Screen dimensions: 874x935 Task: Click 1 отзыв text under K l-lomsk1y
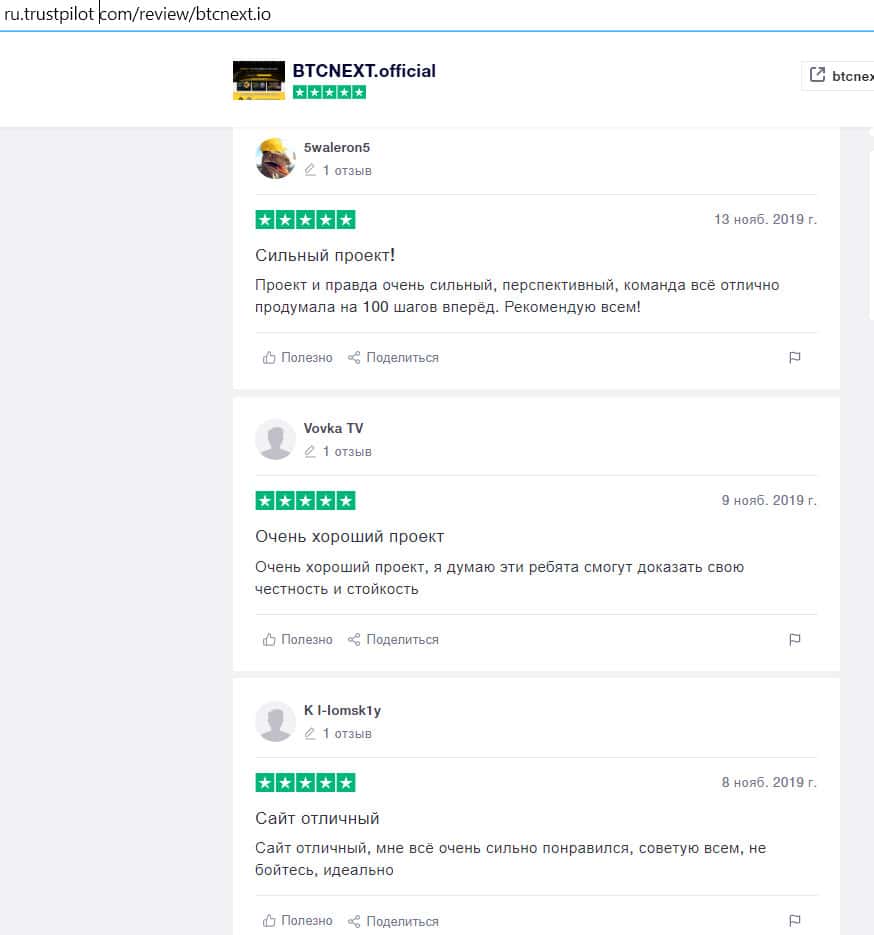point(347,733)
